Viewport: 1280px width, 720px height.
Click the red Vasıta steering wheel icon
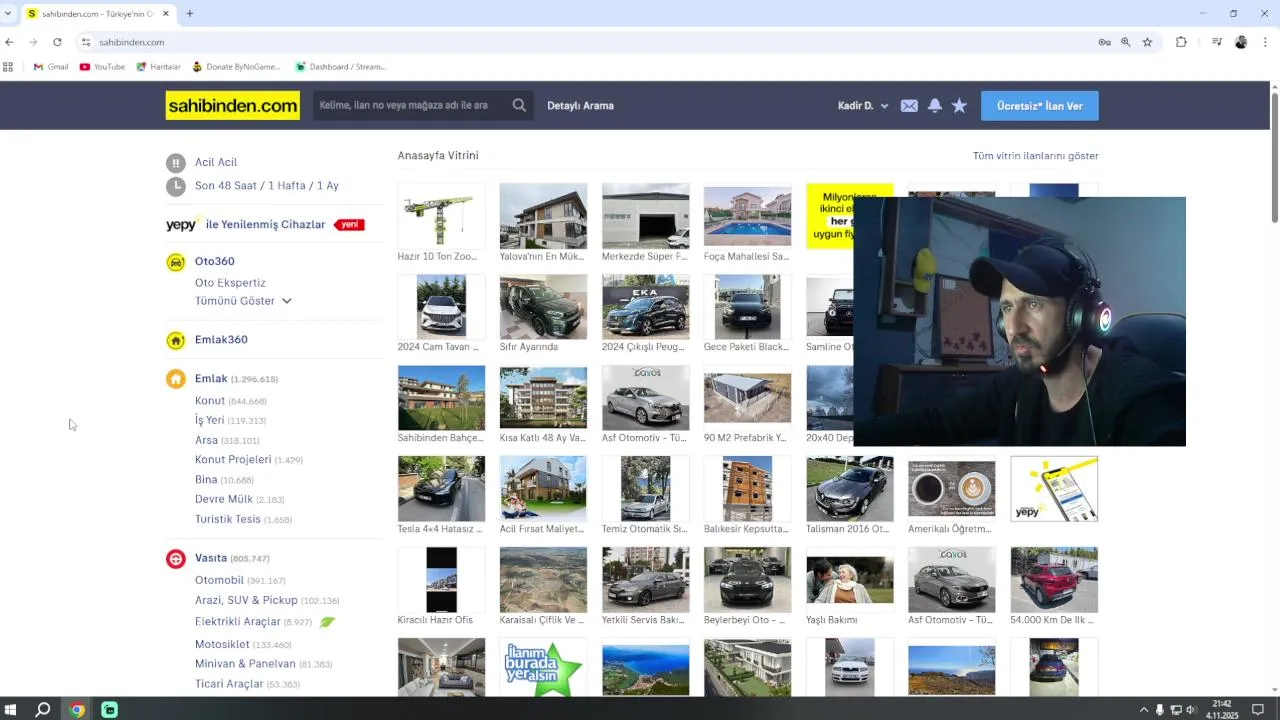pos(176,559)
